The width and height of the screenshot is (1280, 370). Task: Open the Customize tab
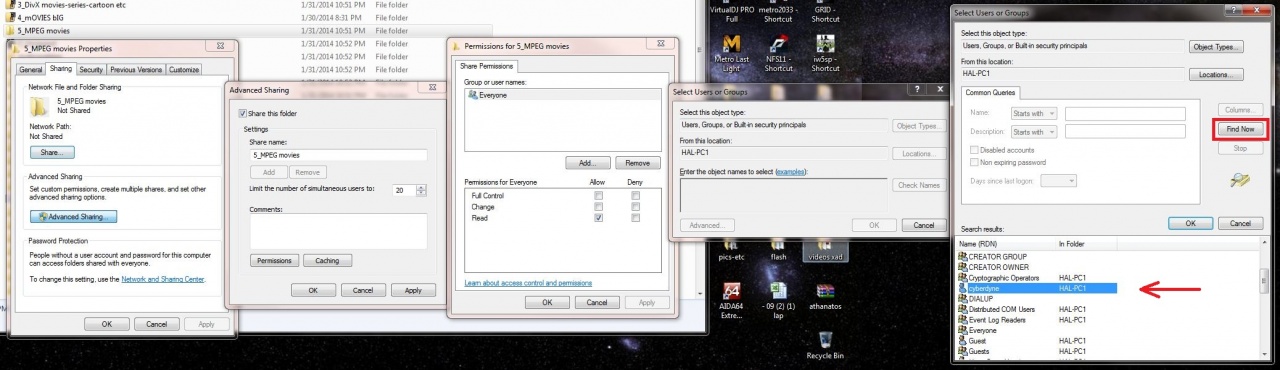click(184, 70)
